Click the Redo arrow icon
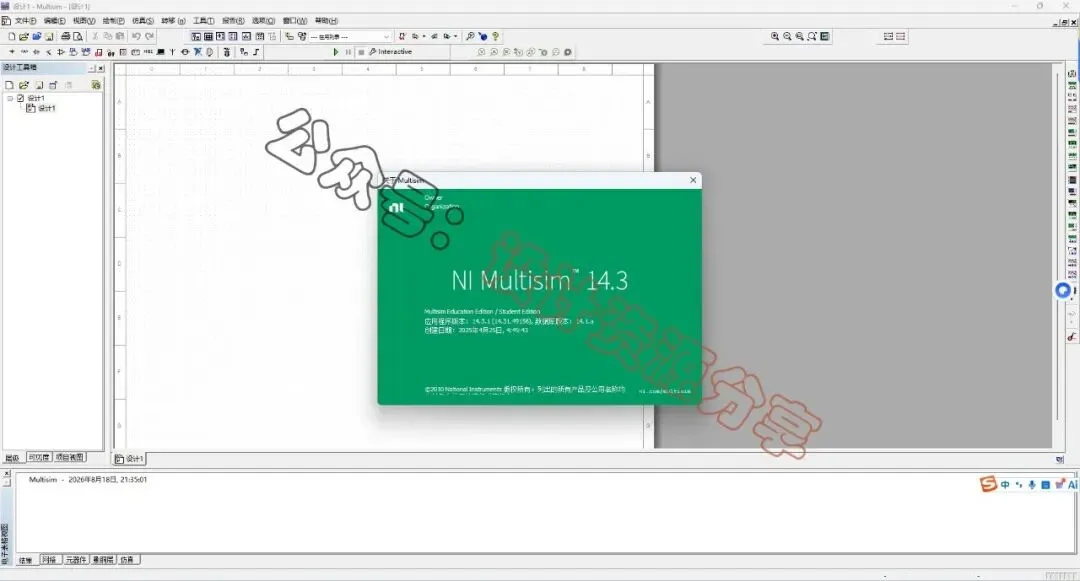This screenshot has width=1080, height=581. [x=149, y=36]
